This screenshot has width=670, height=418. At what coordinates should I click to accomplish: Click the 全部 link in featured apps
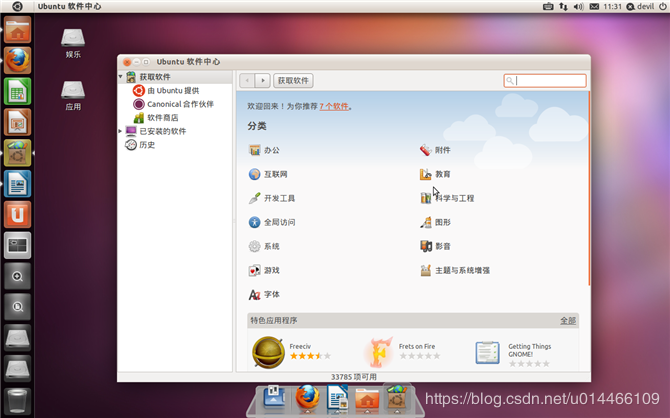(x=568, y=321)
